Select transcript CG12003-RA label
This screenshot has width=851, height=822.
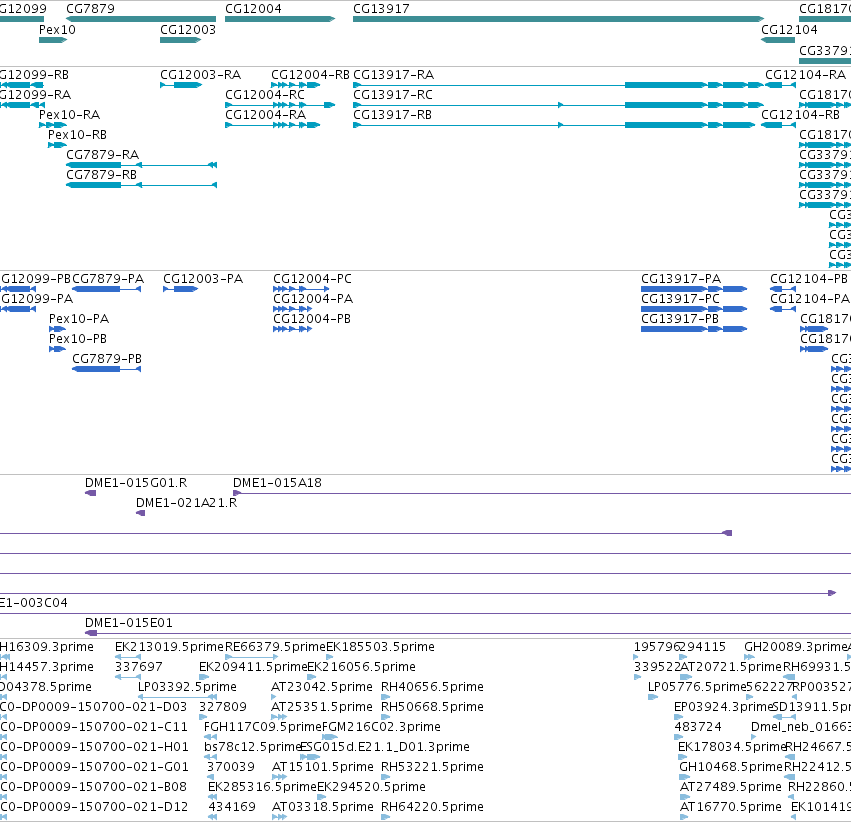click(200, 75)
